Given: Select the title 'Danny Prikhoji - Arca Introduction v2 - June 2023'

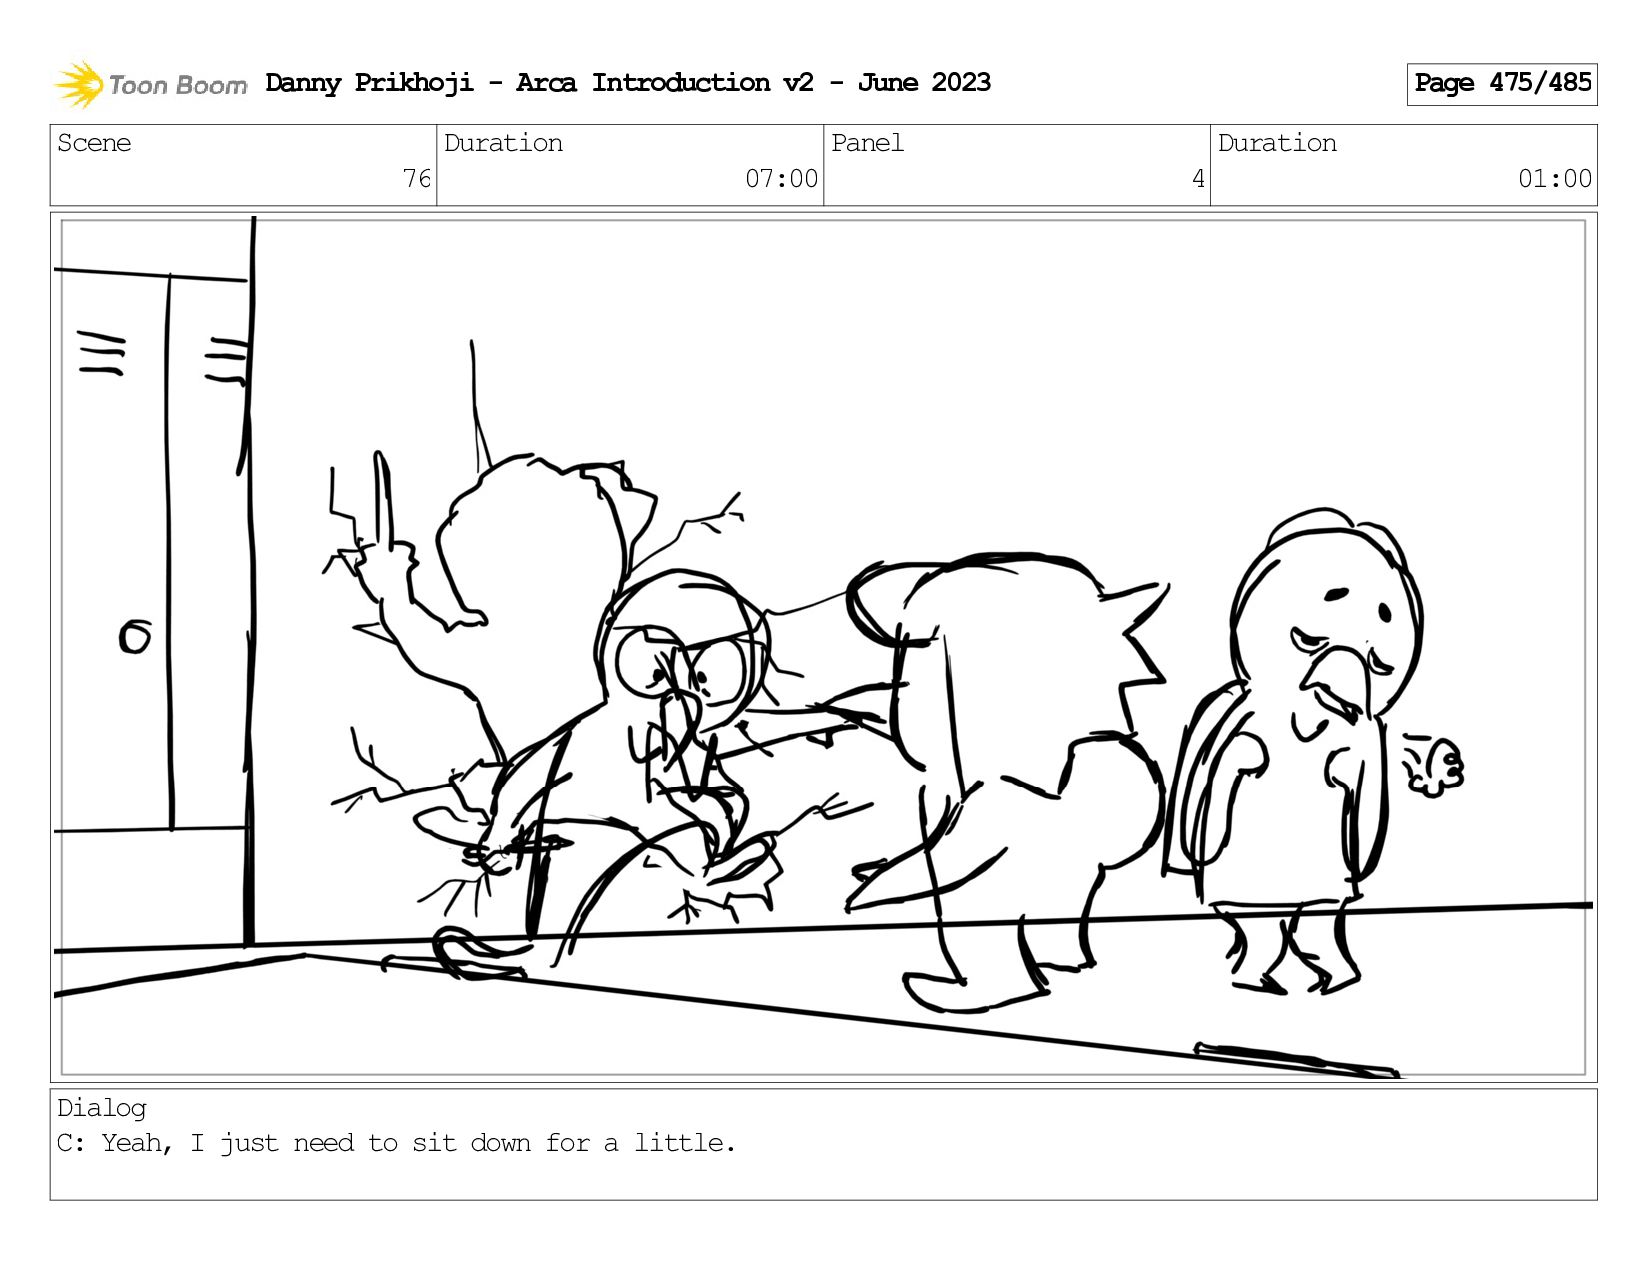Looking at the screenshot, I should 628,83.
